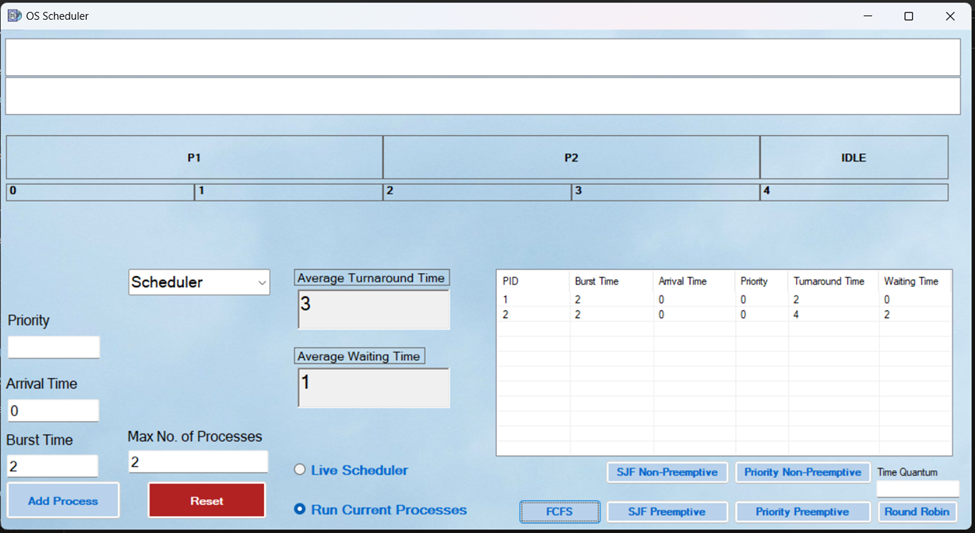Run the Round Robin algorithm

pos(917,512)
